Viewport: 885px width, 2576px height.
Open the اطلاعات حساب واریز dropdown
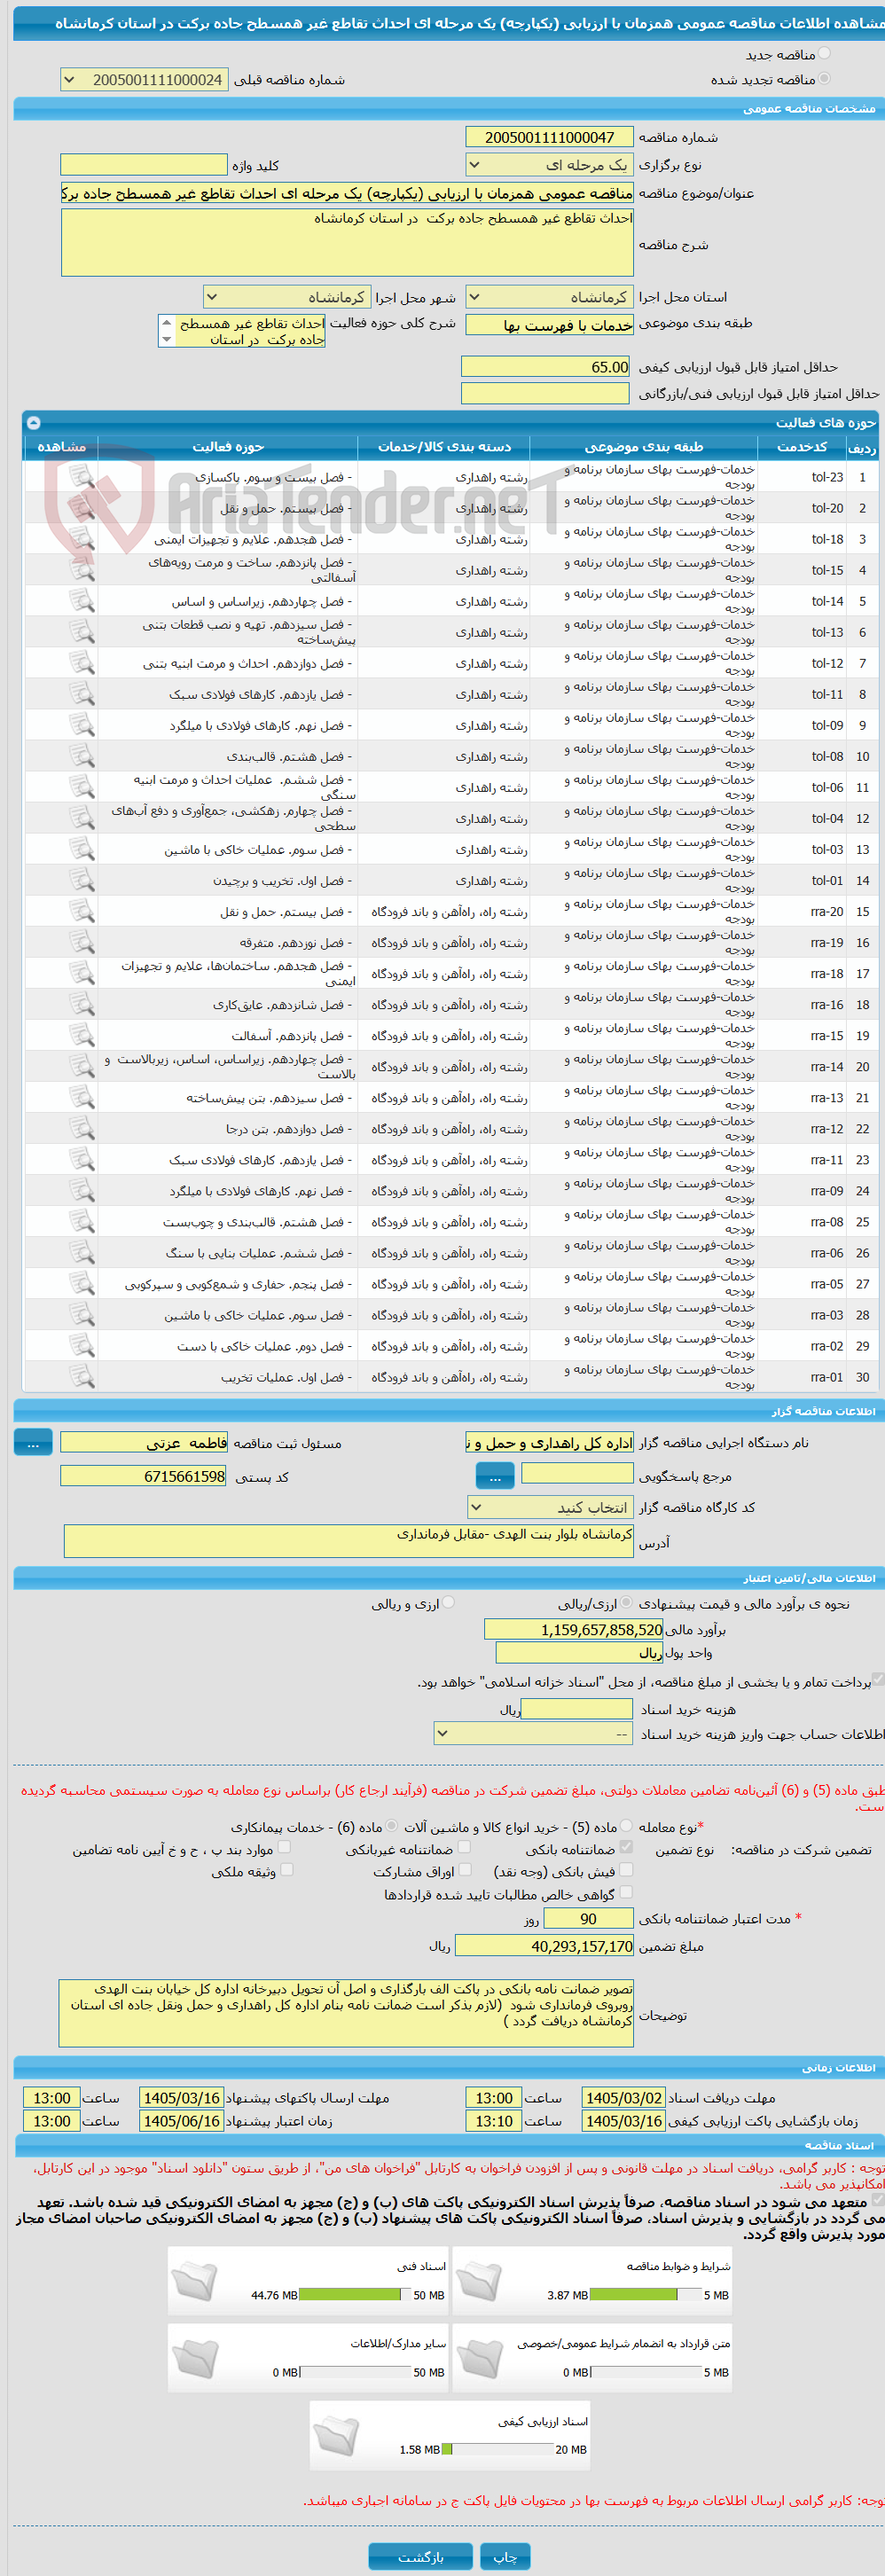(x=533, y=1734)
